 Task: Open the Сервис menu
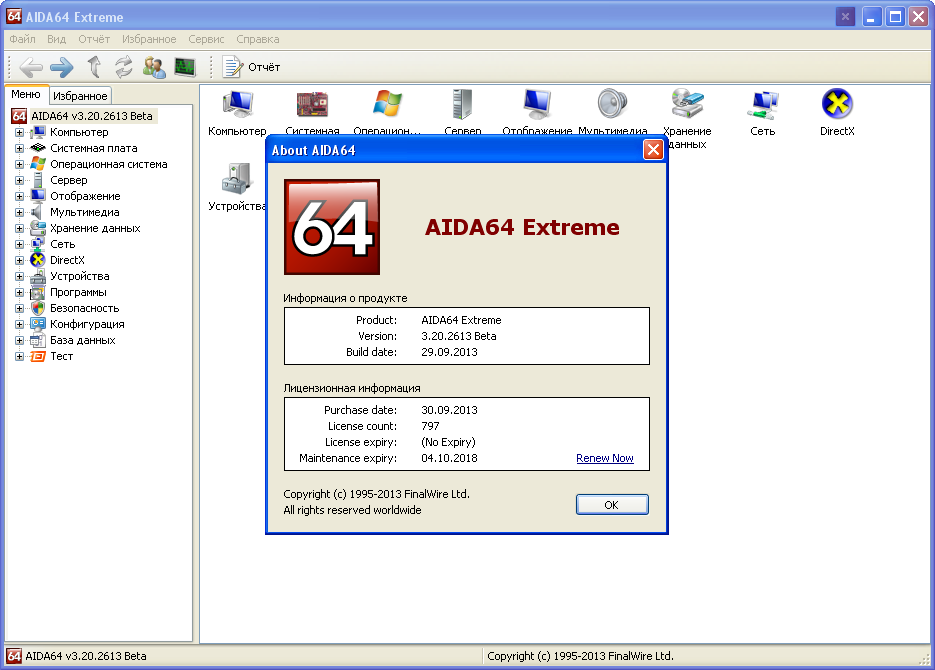click(206, 39)
